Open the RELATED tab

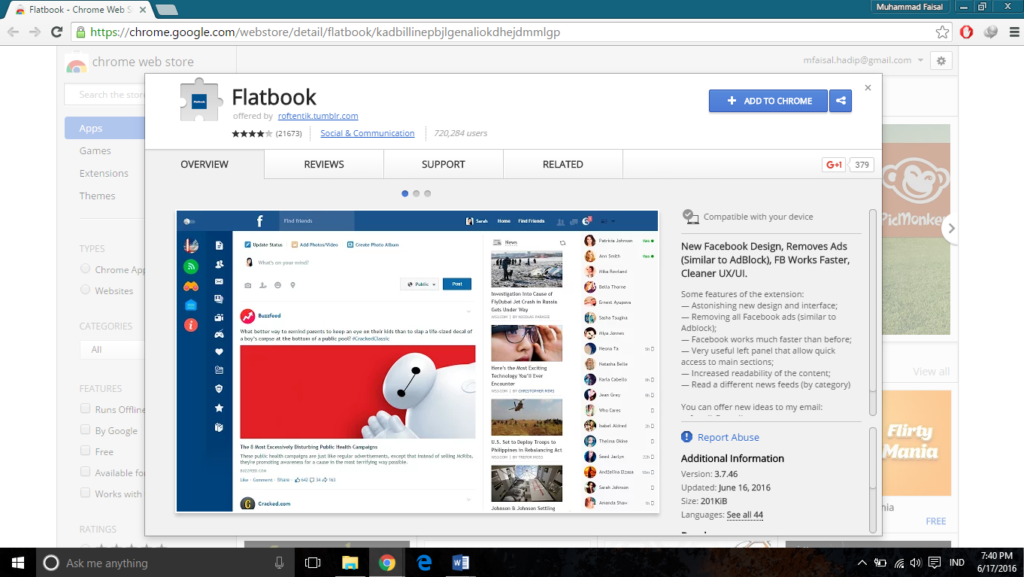(x=562, y=163)
